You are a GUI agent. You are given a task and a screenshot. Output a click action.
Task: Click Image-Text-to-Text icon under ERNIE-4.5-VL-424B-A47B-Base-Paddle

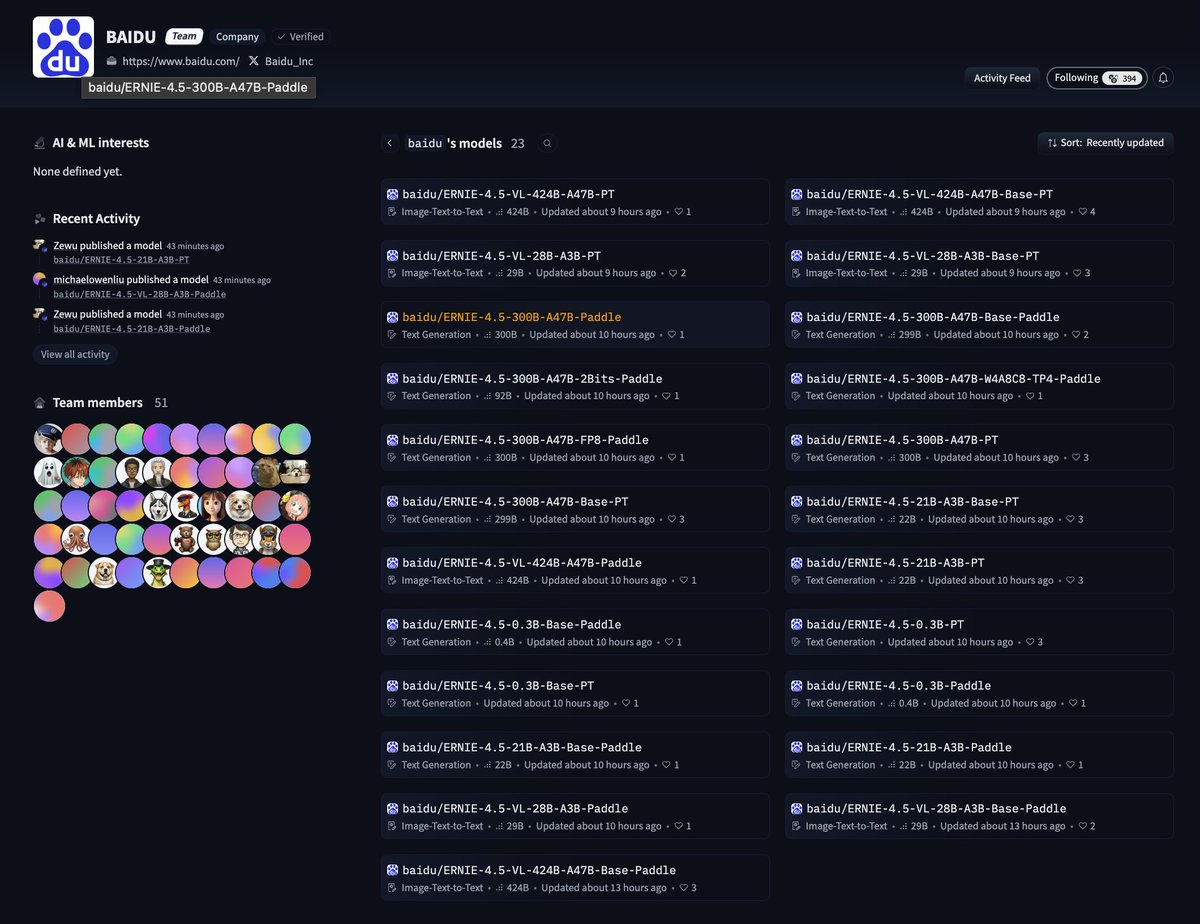pos(392,888)
